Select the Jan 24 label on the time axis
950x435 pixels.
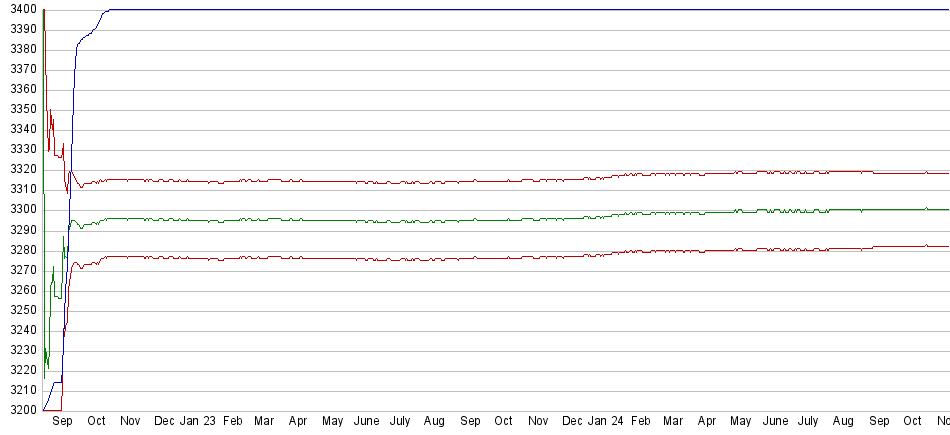pyautogui.click(x=603, y=422)
